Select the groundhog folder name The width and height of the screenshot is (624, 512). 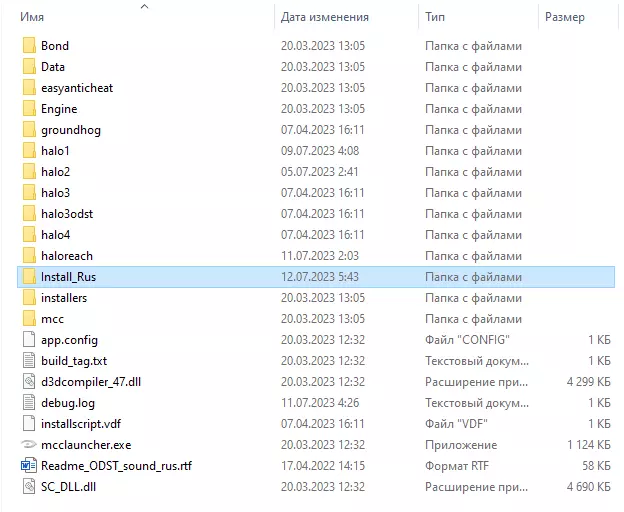71,130
